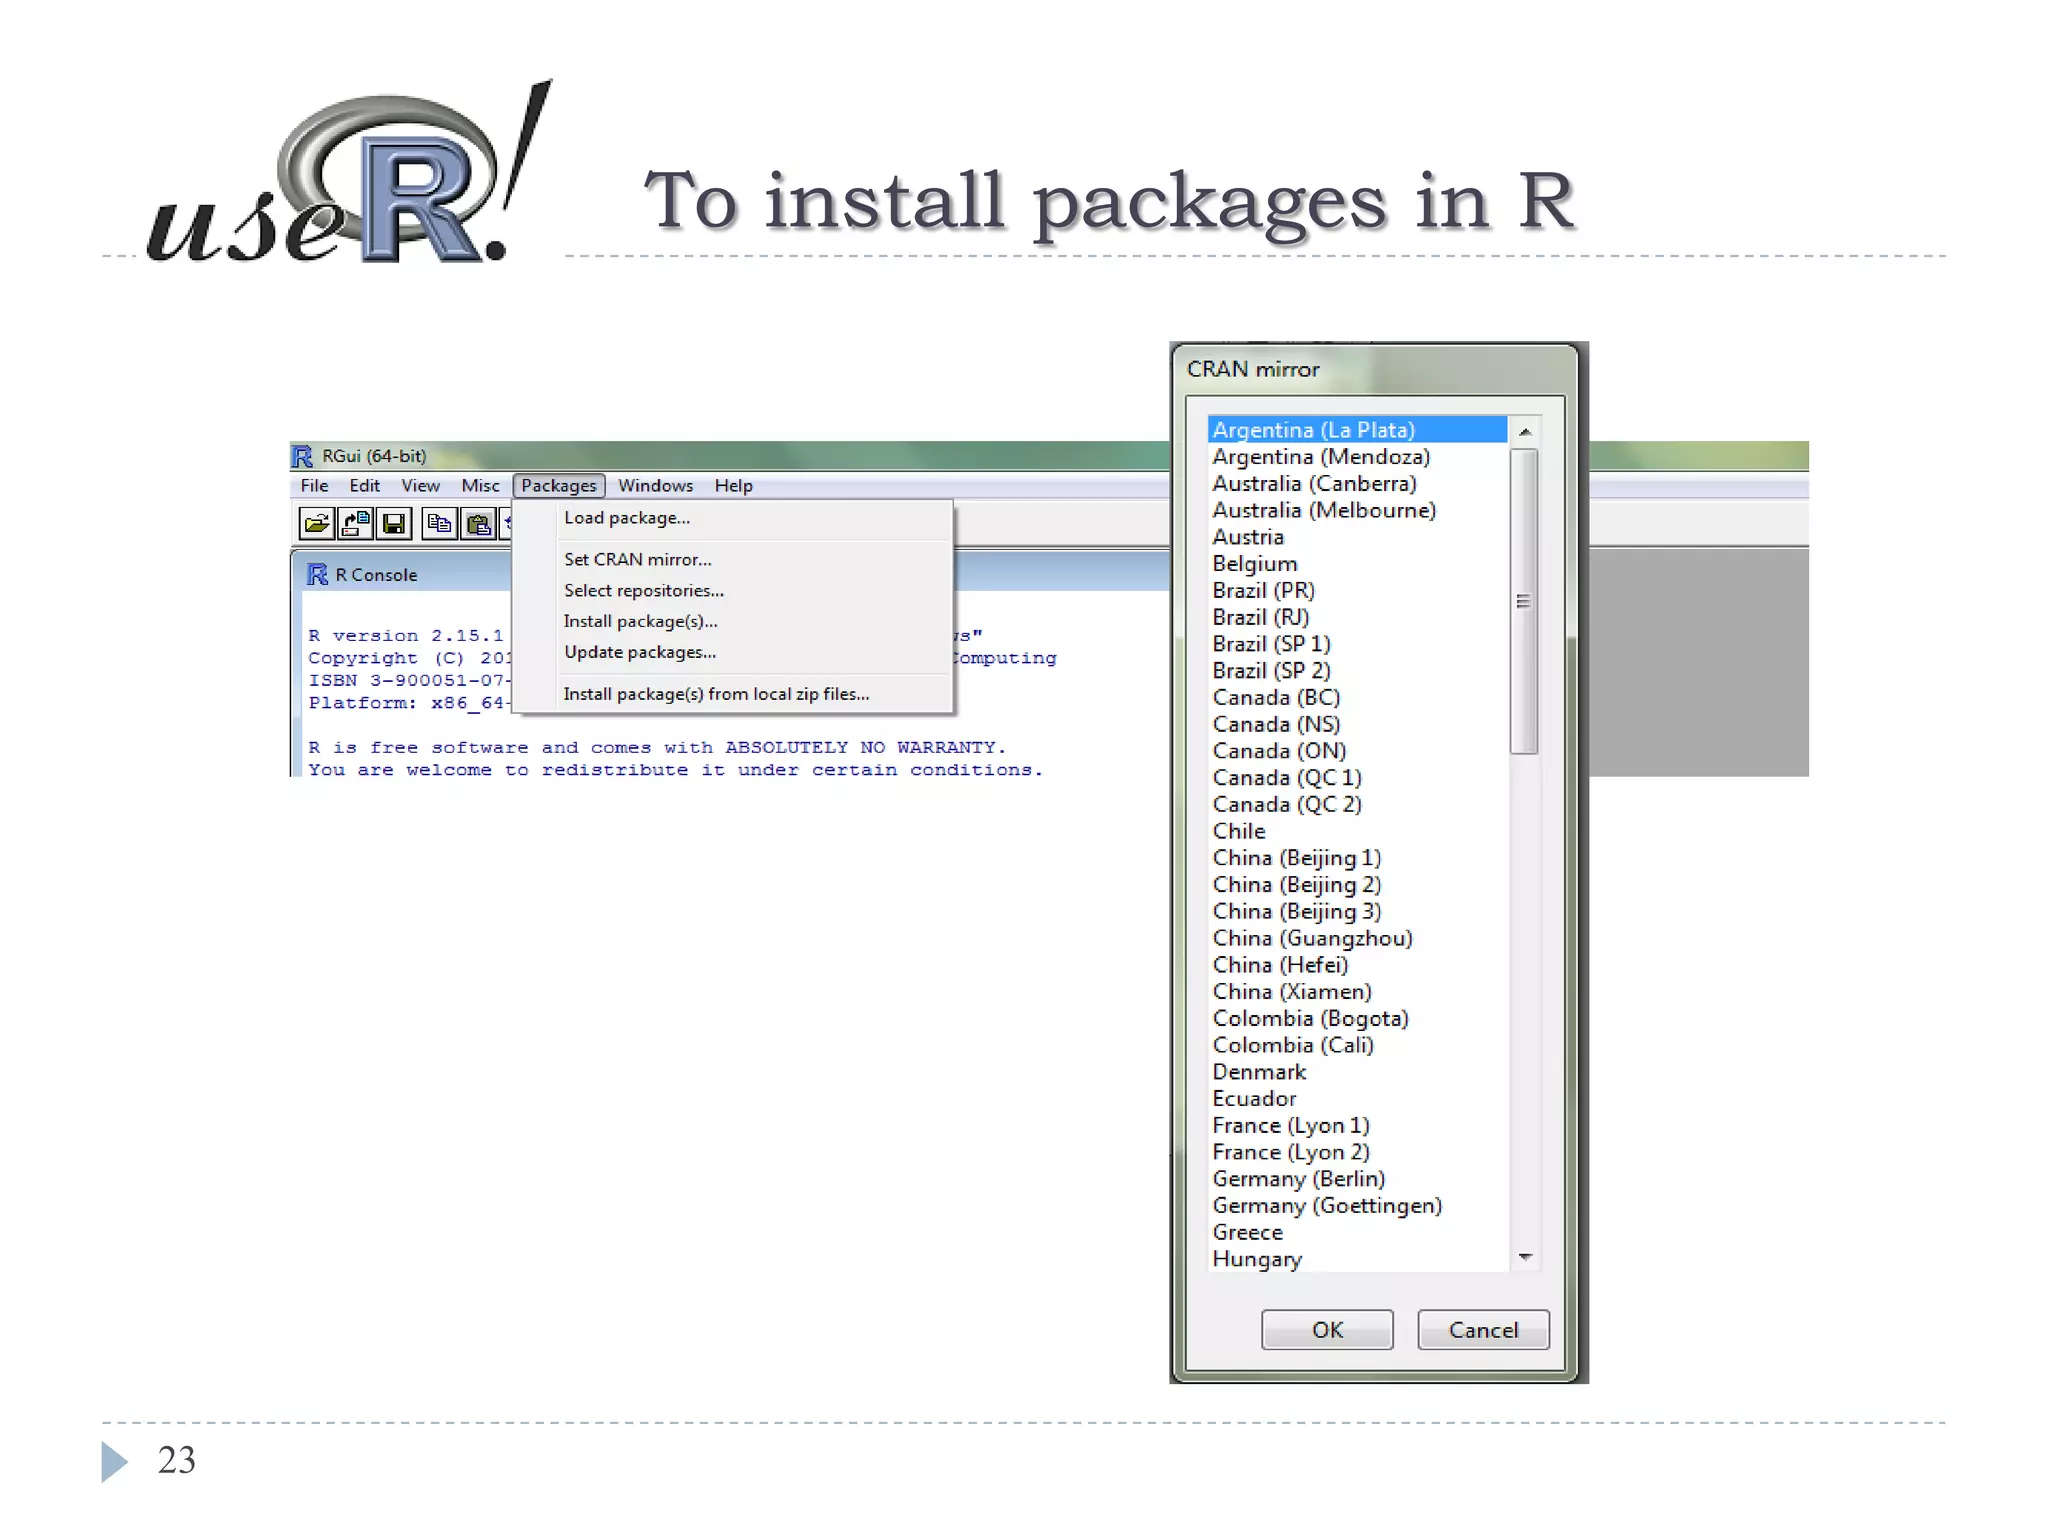Click the Open script folder icon
The width and height of the screenshot is (2048, 1536).
tap(317, 523)
